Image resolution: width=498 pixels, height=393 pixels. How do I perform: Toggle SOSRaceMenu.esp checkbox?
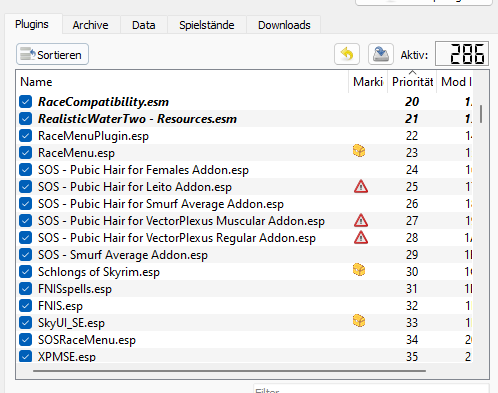click(26, 340)
